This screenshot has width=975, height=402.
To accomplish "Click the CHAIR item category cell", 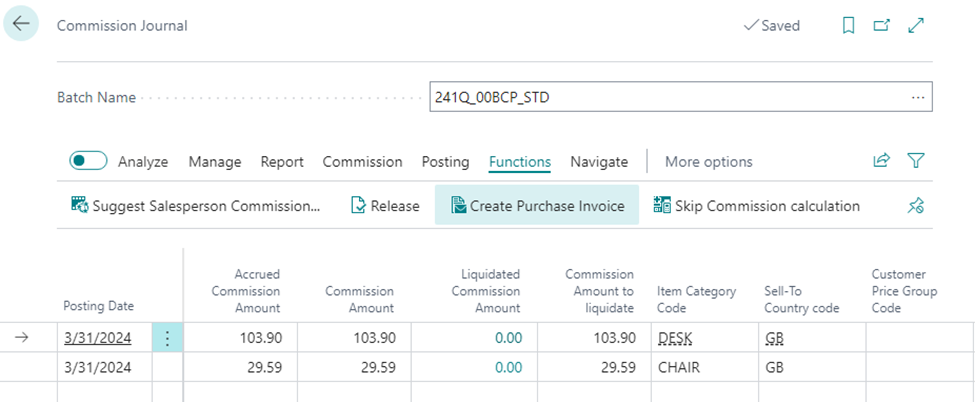I will click(704, 367).
